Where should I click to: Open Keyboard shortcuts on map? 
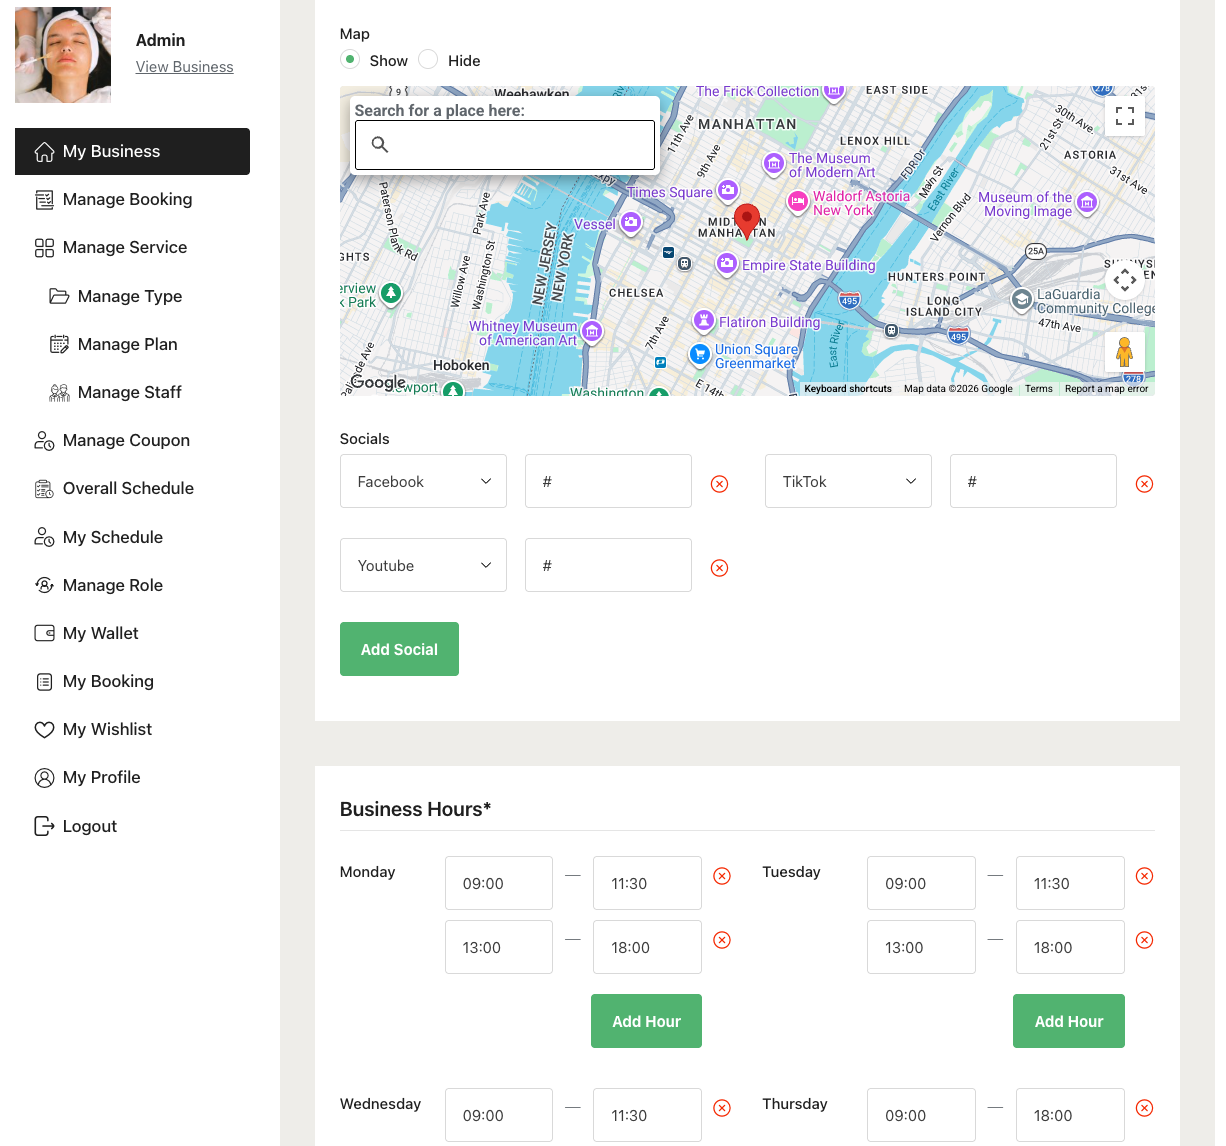point(848,389)
